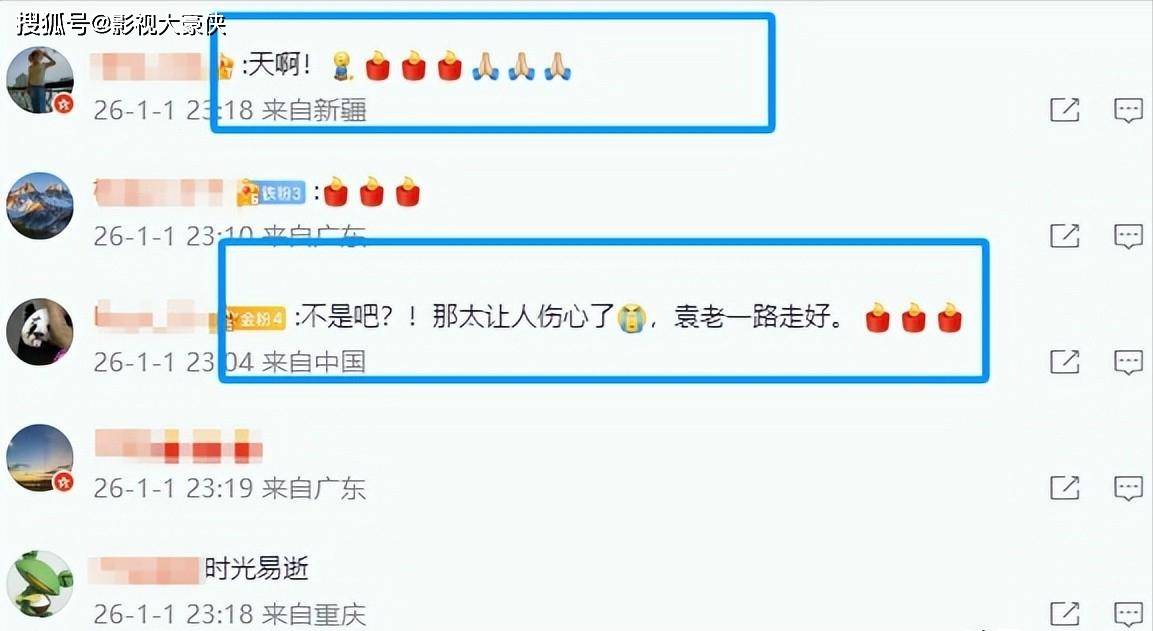Click the 26-1-1 23:04 来自中国 timestamp
Viewport: 1153px width, 631px height.
click(229, 362)
